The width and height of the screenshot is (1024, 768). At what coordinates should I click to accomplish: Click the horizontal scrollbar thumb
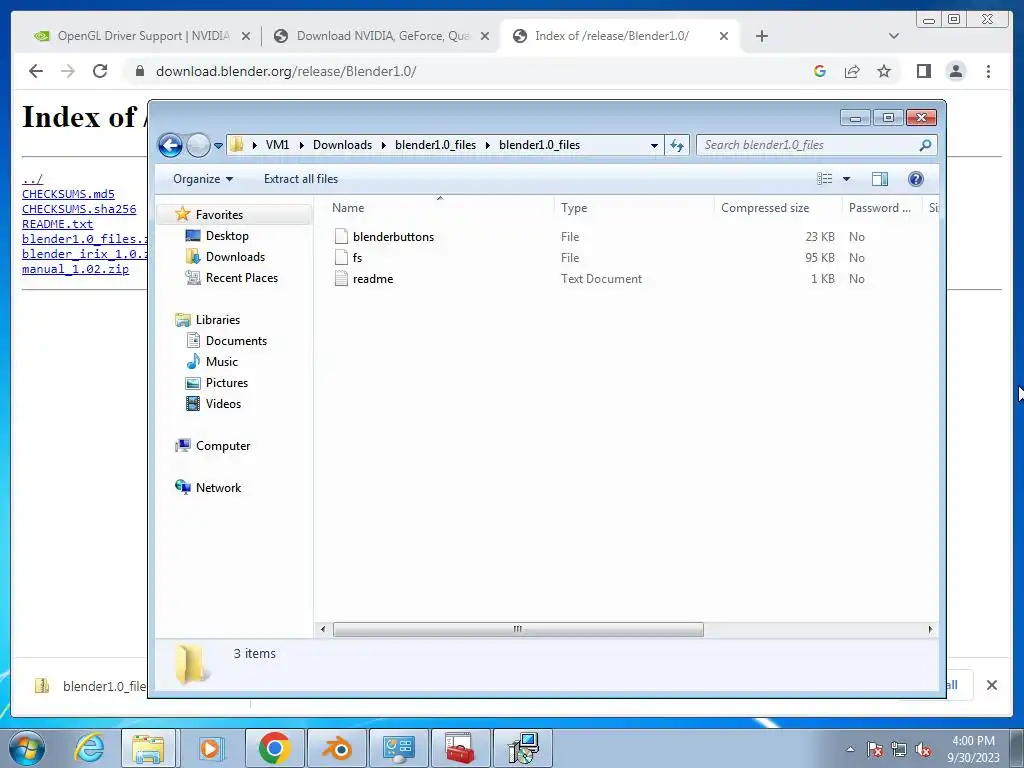tap(518, 630)
